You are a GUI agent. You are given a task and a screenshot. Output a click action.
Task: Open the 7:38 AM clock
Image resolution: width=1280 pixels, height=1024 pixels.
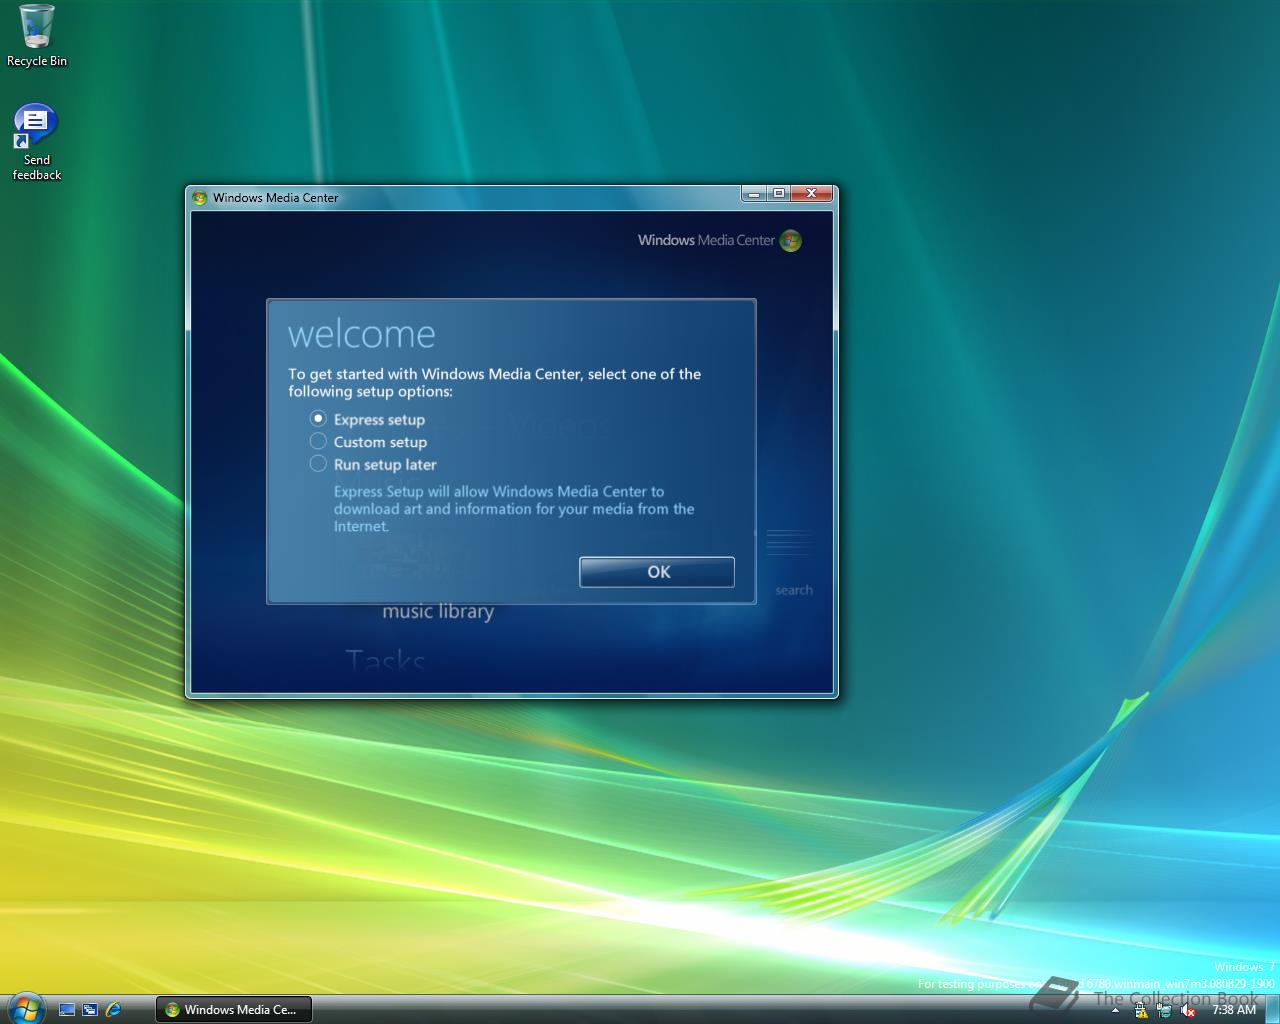(x=1234, y=1010)
